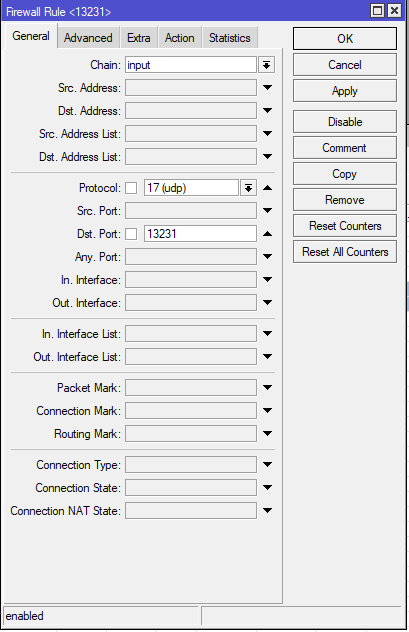The image size is (409, 632).
Task: Click Reset All Counters button
Action: tap(345, 252)
